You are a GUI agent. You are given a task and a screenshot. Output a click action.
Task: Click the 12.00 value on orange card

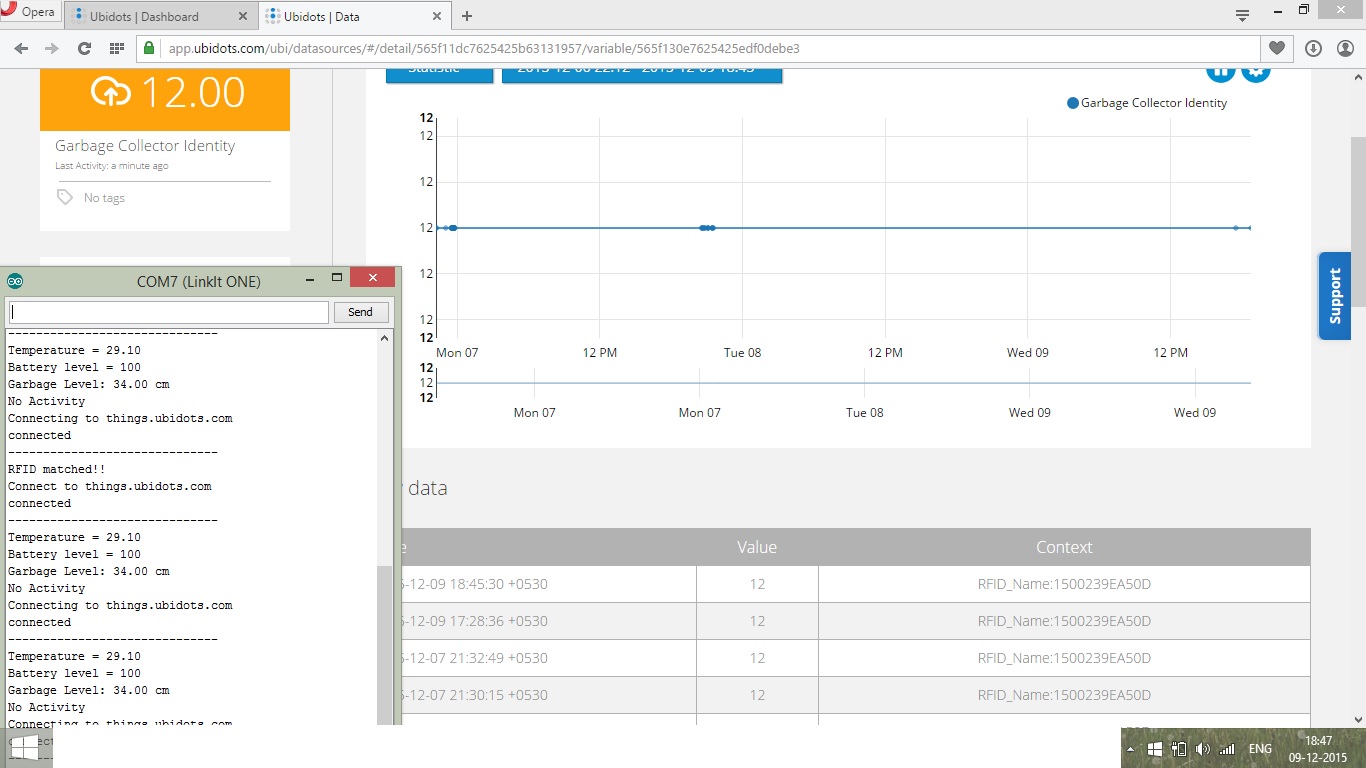[x=192, y=92]
